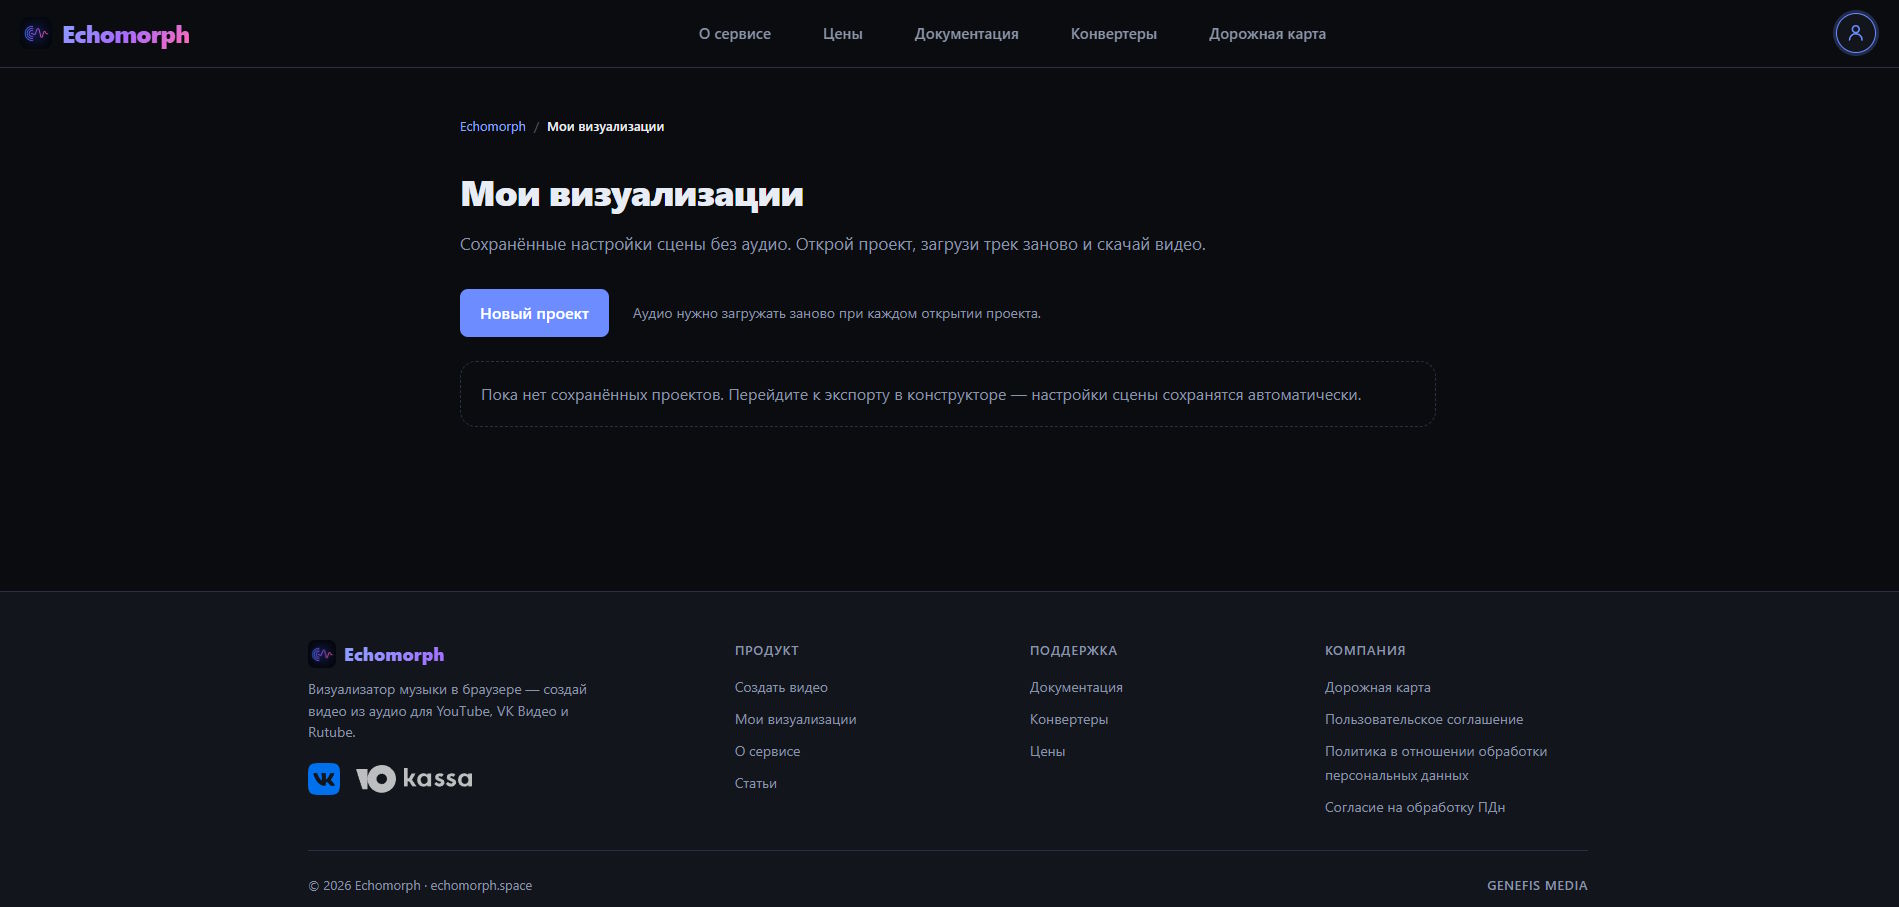The width and height of the screenshot is (1899, 907).
Task: Click the Echomorph breadcrumb link
Action: click(x=493, y=127)
